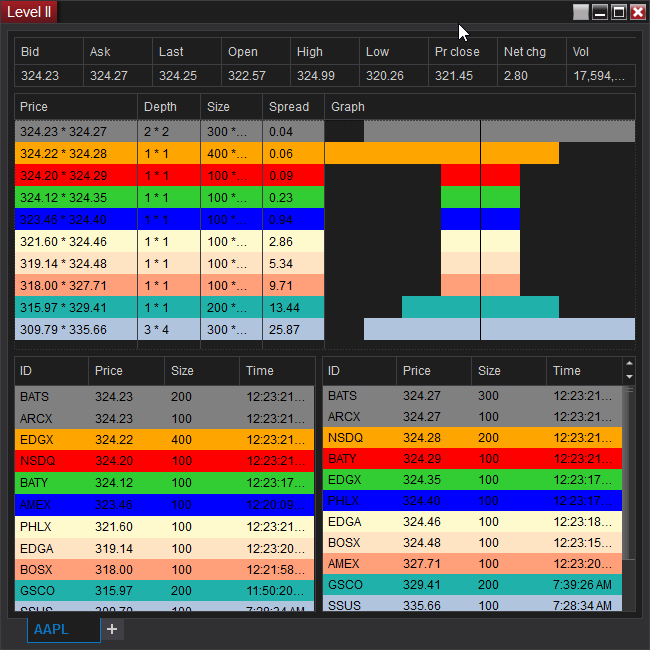
Task: Select BATS ask row at 324.27
Action: tap(473, 396)
